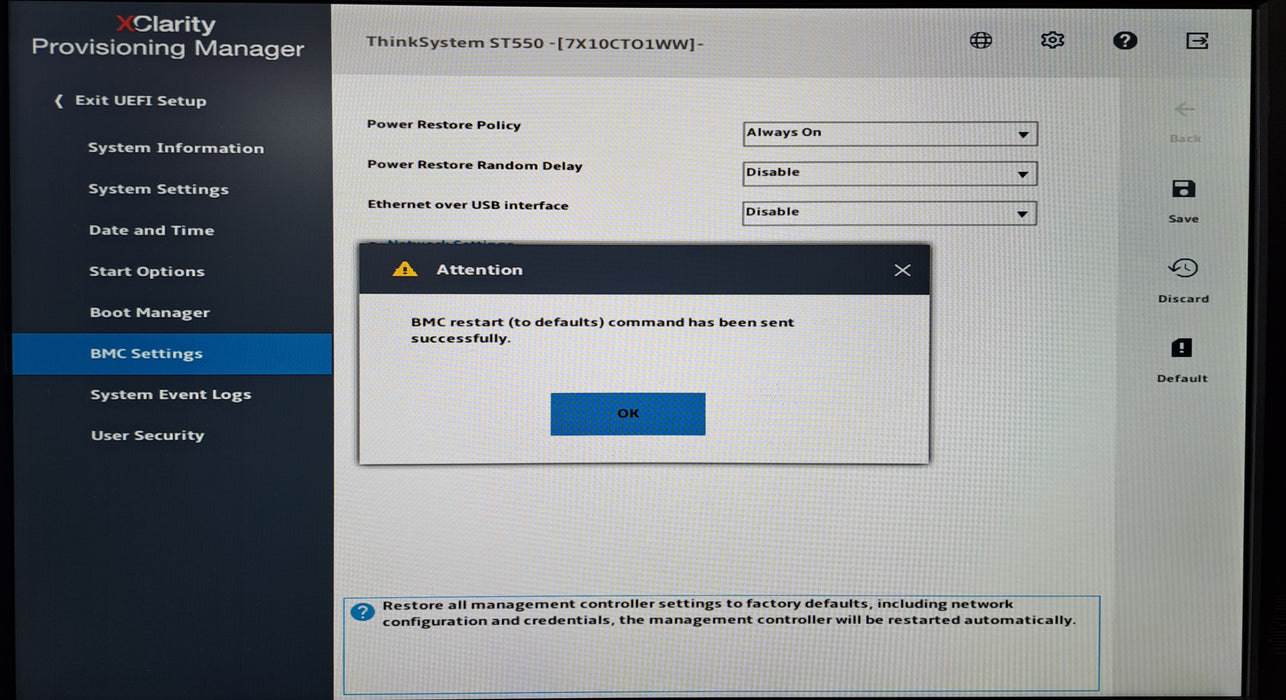Open the Power Restore Random Delay dropdown

click(x=890, y=173)
